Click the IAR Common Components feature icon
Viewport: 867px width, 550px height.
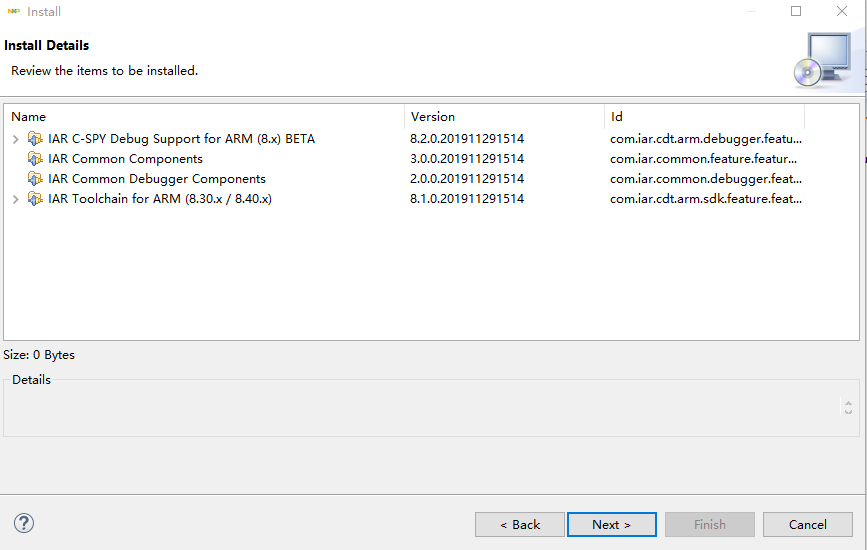[35, 159]
